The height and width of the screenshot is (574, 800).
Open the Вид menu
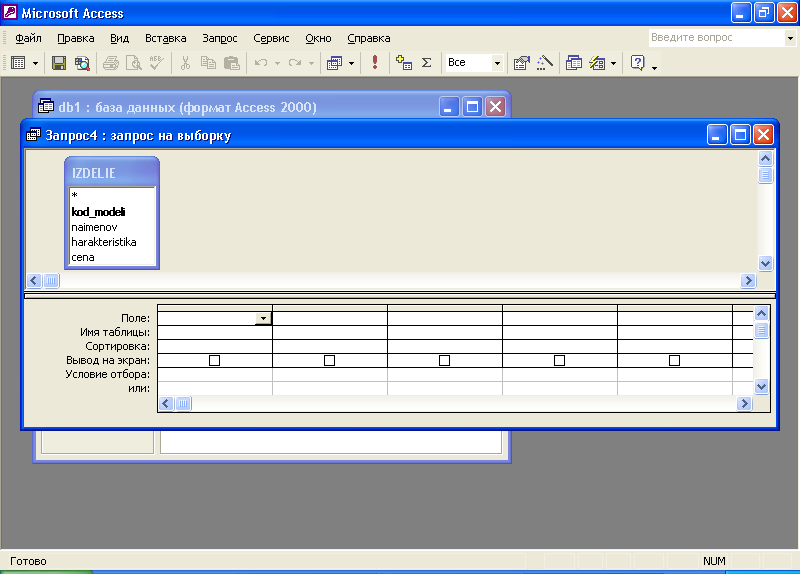coord(119,38)
